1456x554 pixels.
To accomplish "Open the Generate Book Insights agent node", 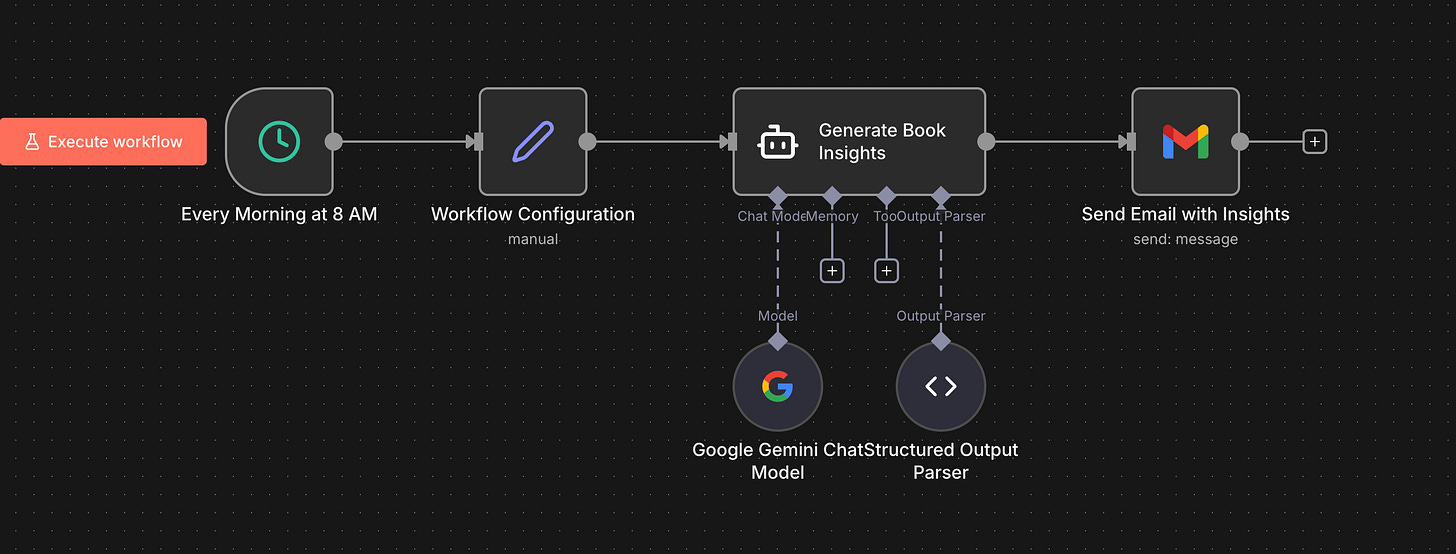I will point(859,142).
